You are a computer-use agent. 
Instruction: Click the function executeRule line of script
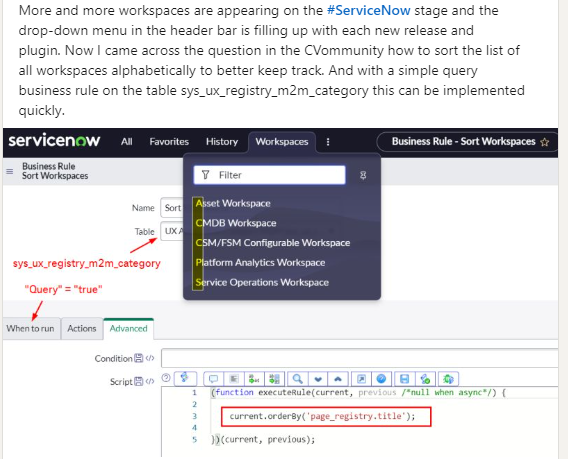click(x=358, y=392)
